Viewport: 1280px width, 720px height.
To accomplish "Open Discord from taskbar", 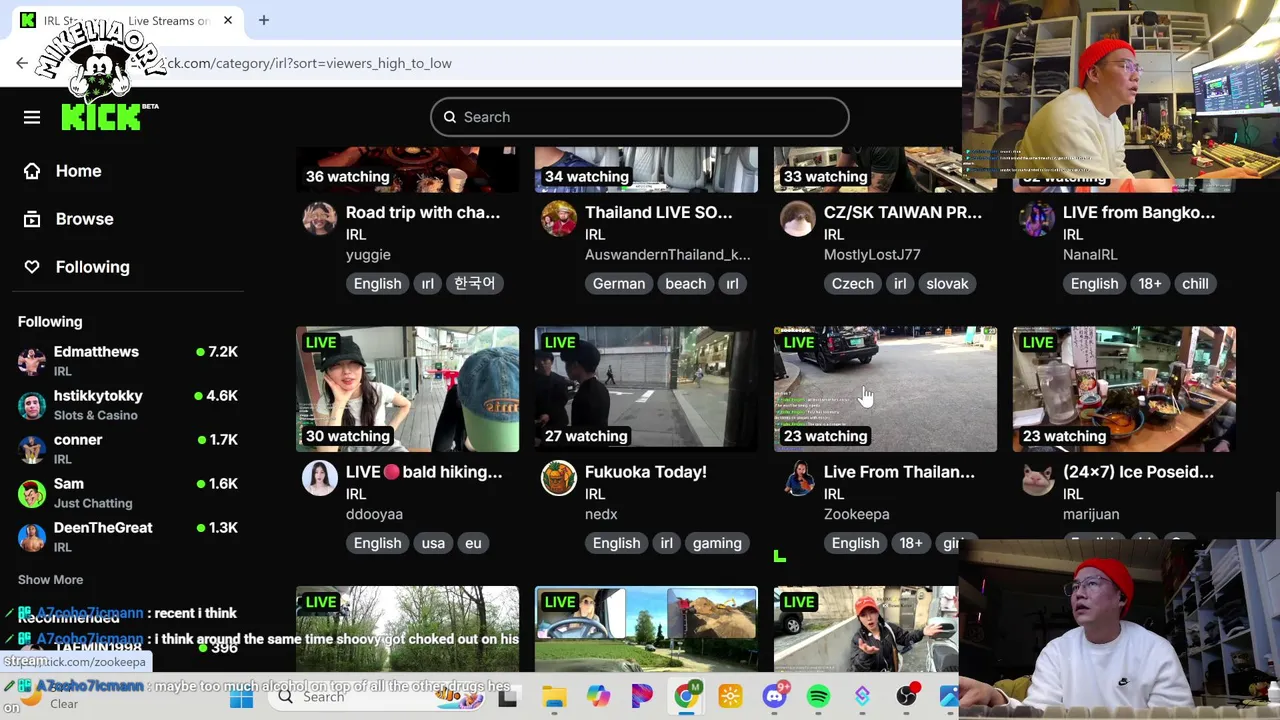I will pos(775,697).
